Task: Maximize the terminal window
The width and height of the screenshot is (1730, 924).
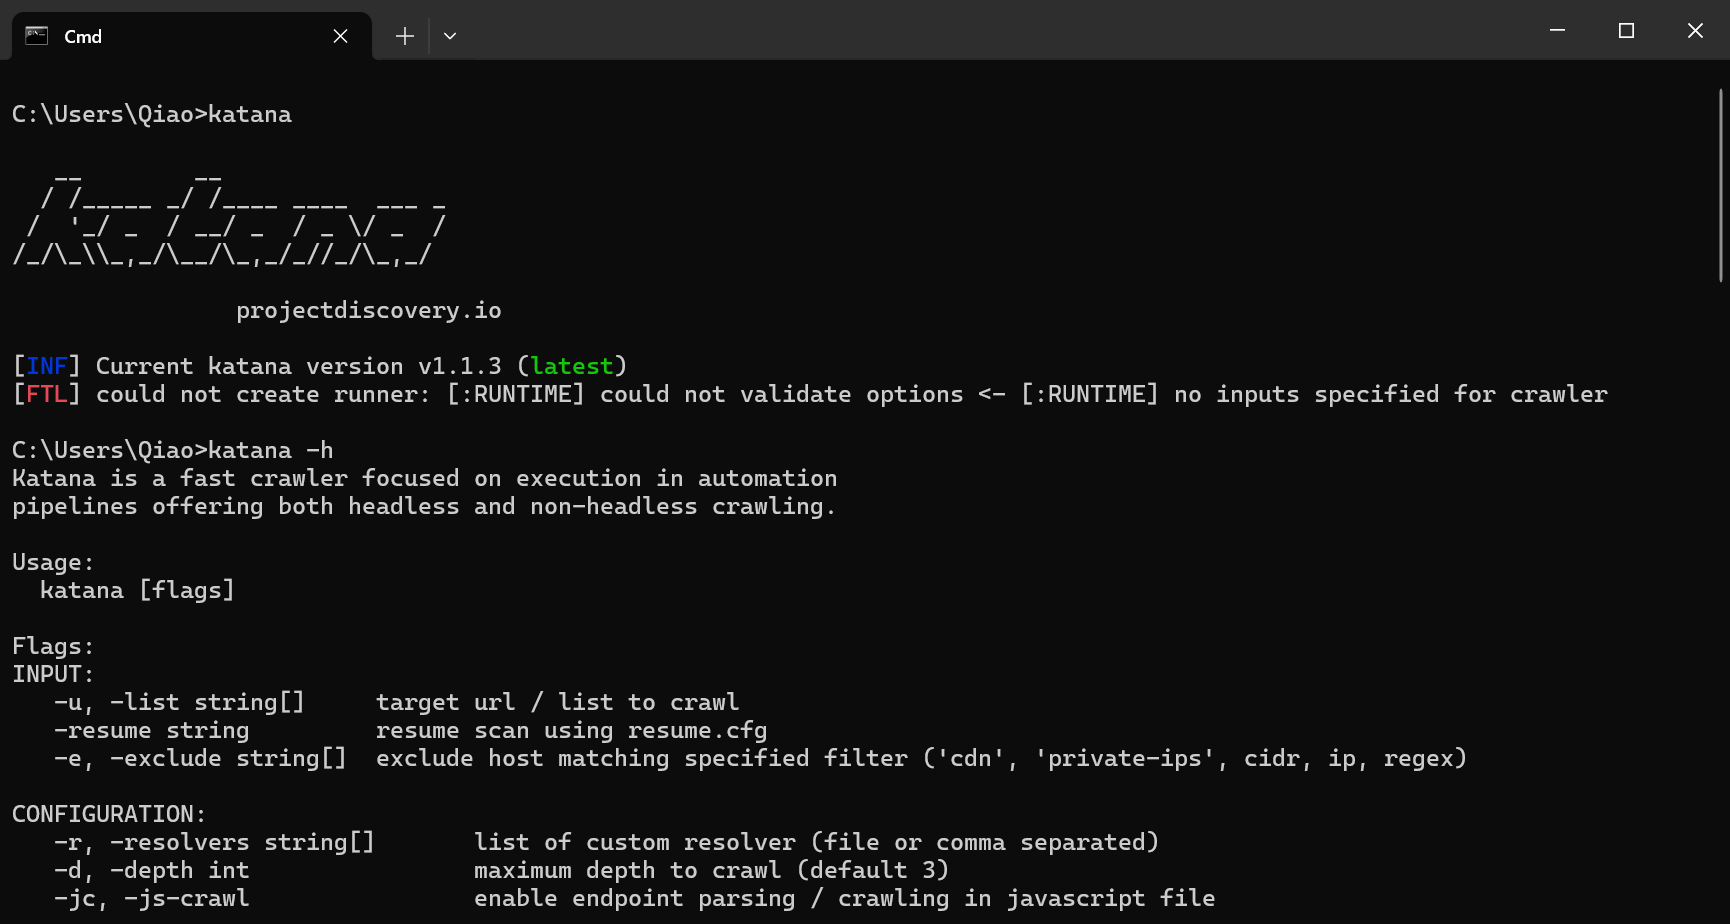Action: click(1626, 31)
